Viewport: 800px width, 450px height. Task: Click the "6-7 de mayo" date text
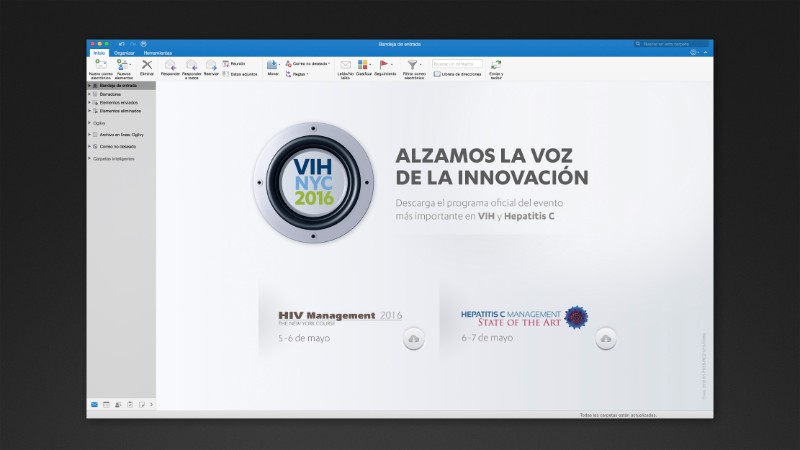[x=487, y=338]
